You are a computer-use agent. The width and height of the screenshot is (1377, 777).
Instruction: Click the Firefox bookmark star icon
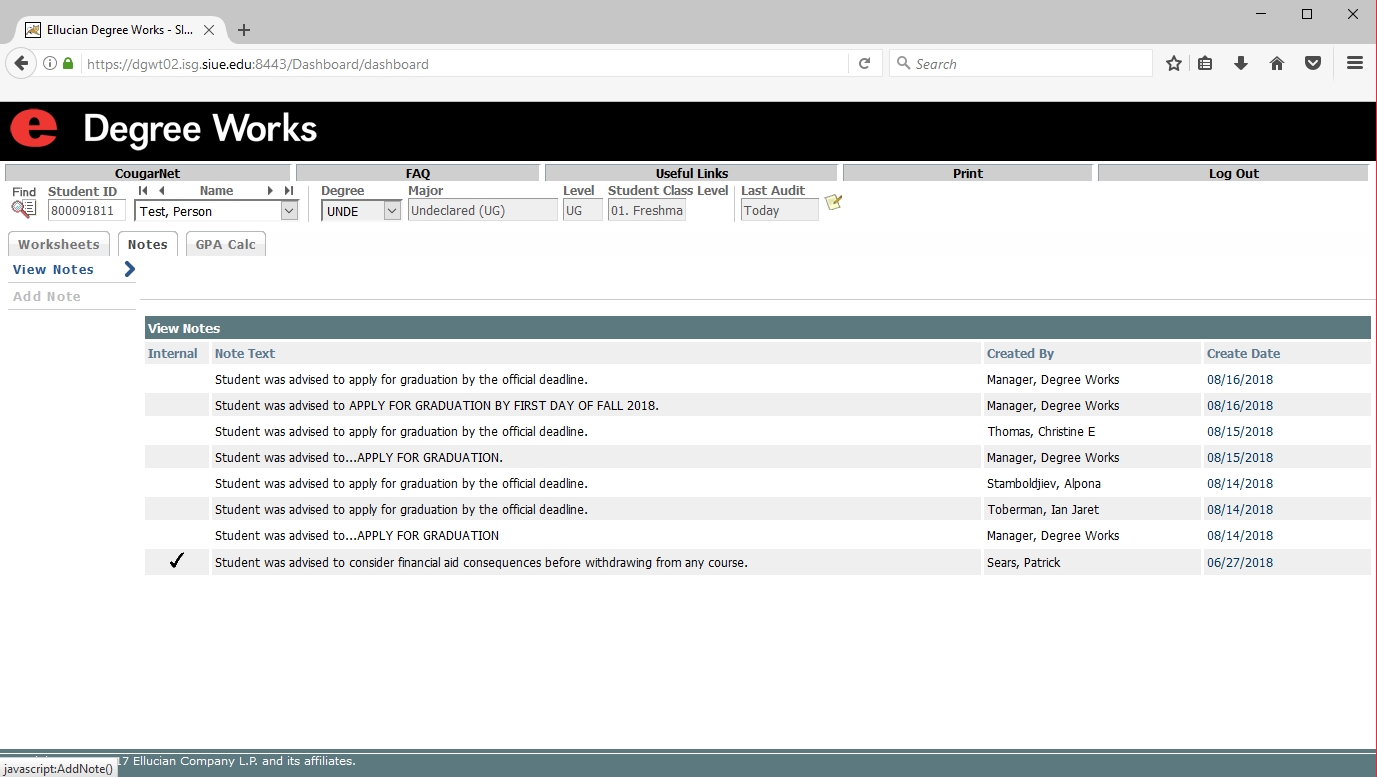pyautogui.click(x=1174, y=63)
